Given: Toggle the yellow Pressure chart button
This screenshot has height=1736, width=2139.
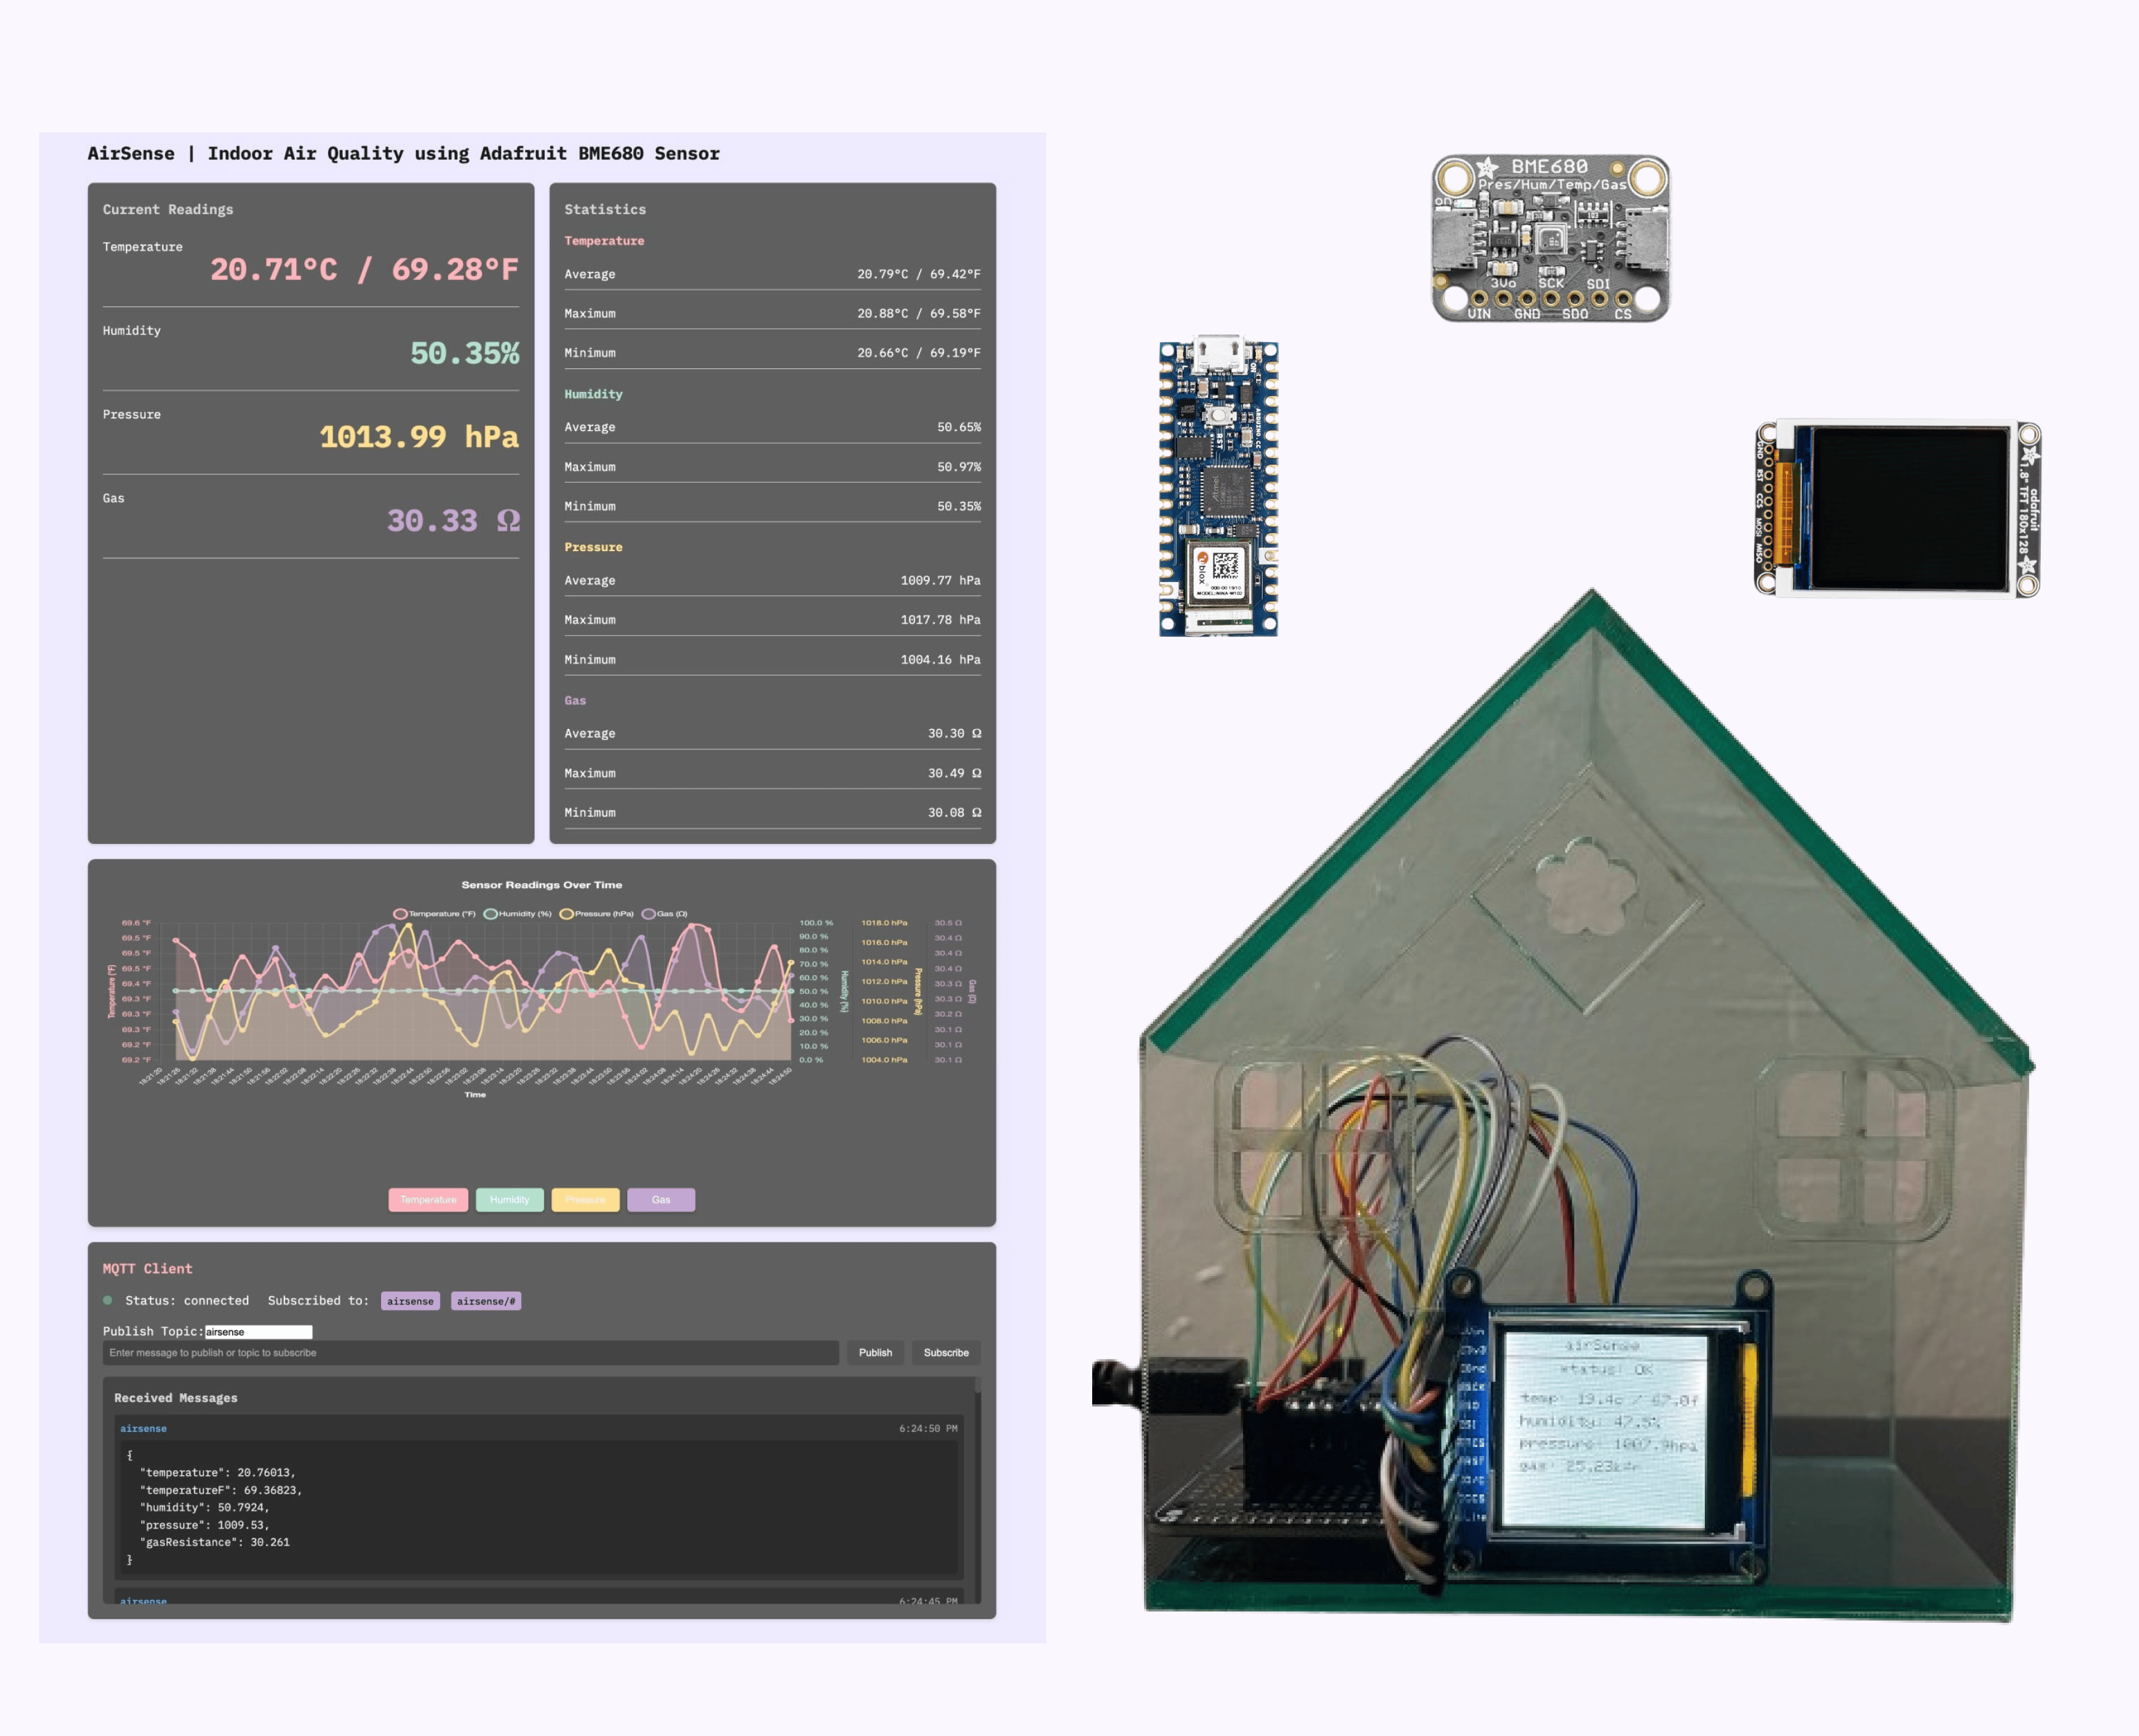Looking at the screenshot, I should 585,1199.
